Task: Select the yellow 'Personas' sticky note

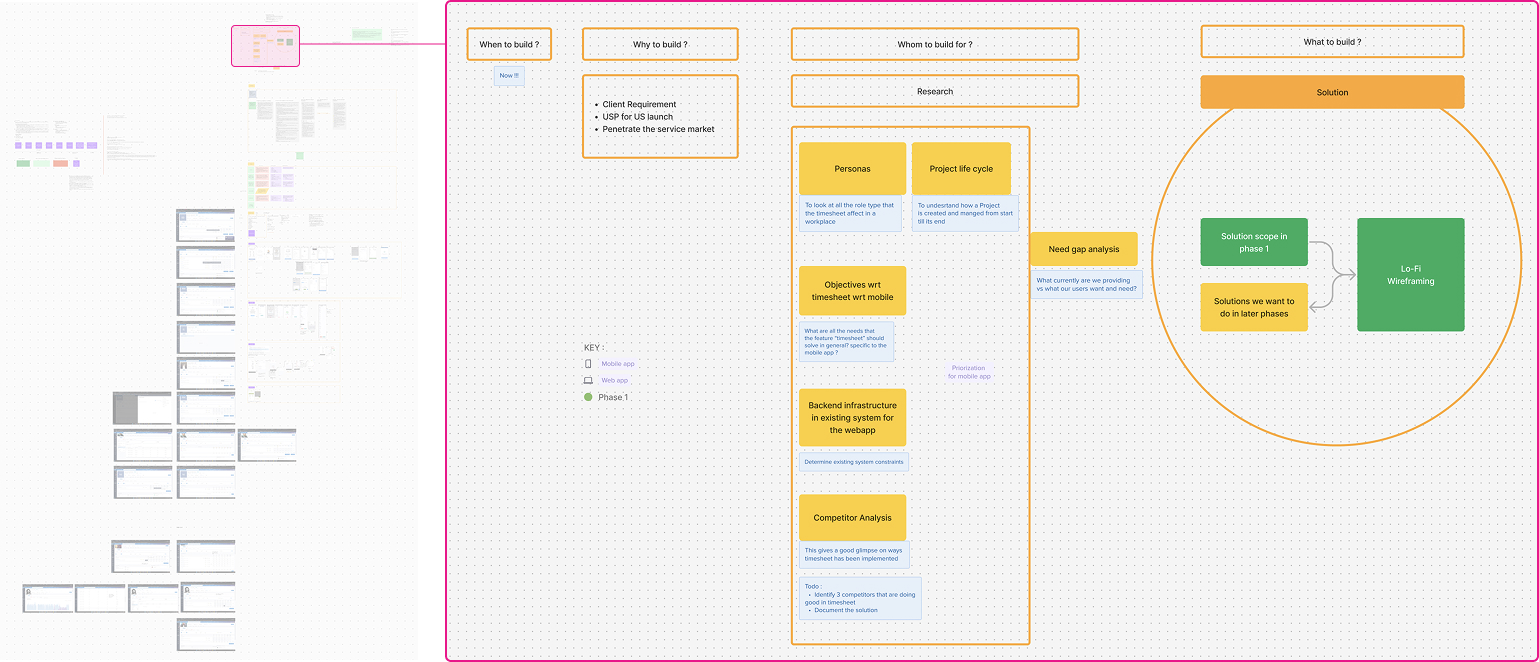Action: [x=851, y=168]
